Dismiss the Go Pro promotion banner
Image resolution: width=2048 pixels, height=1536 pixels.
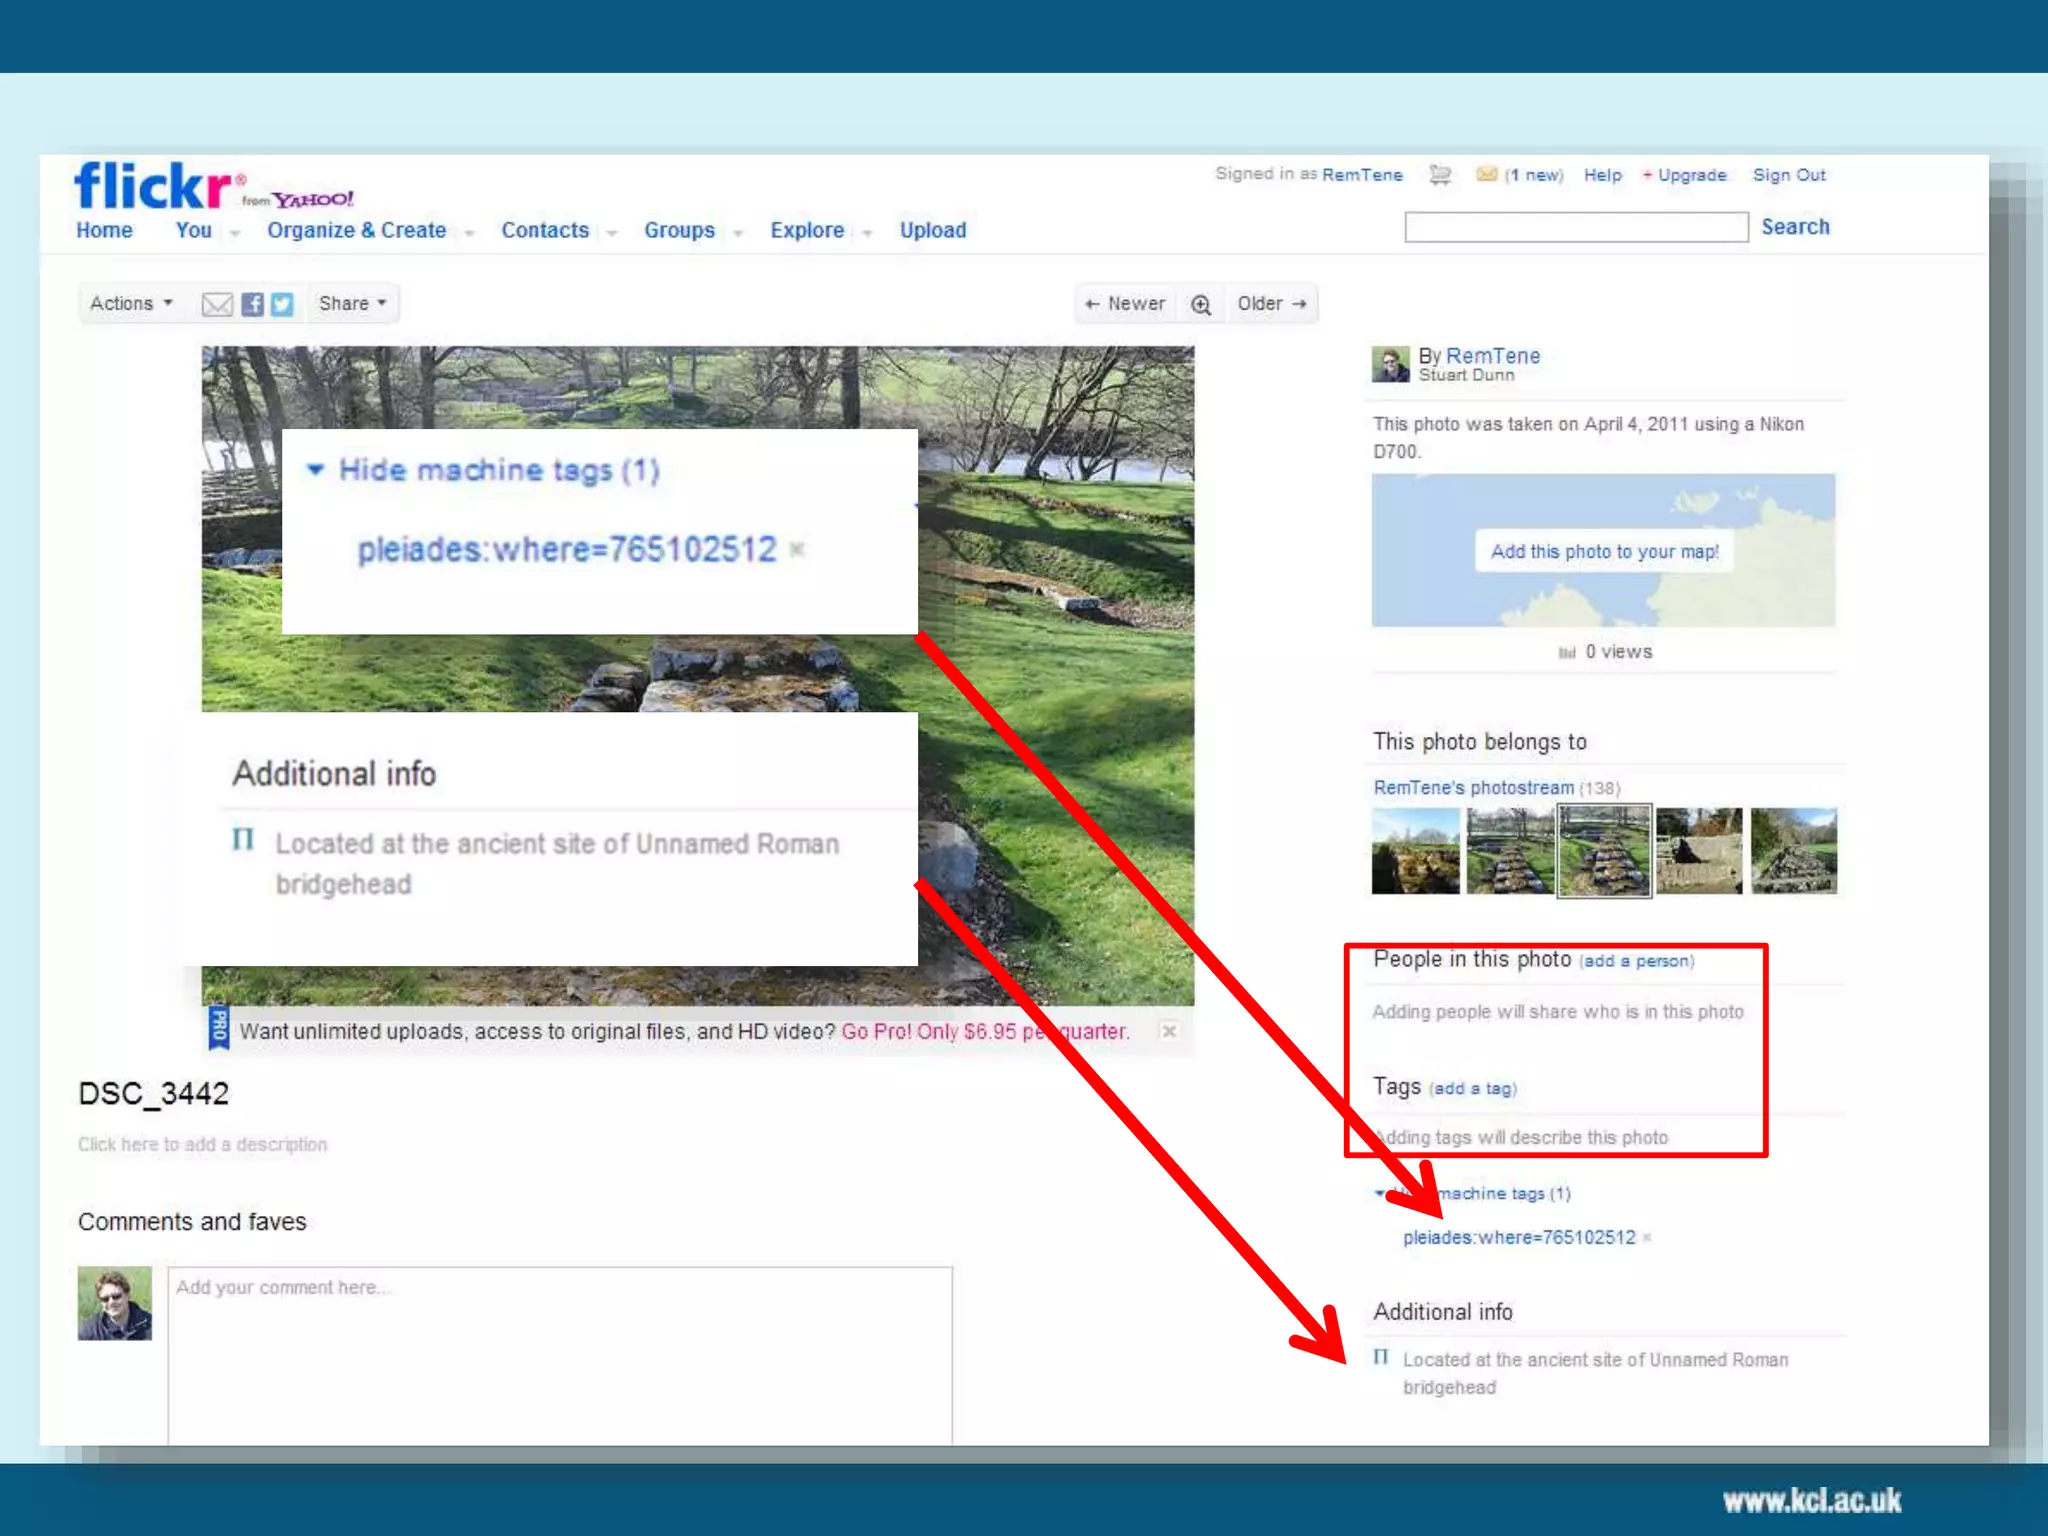1168,1031
